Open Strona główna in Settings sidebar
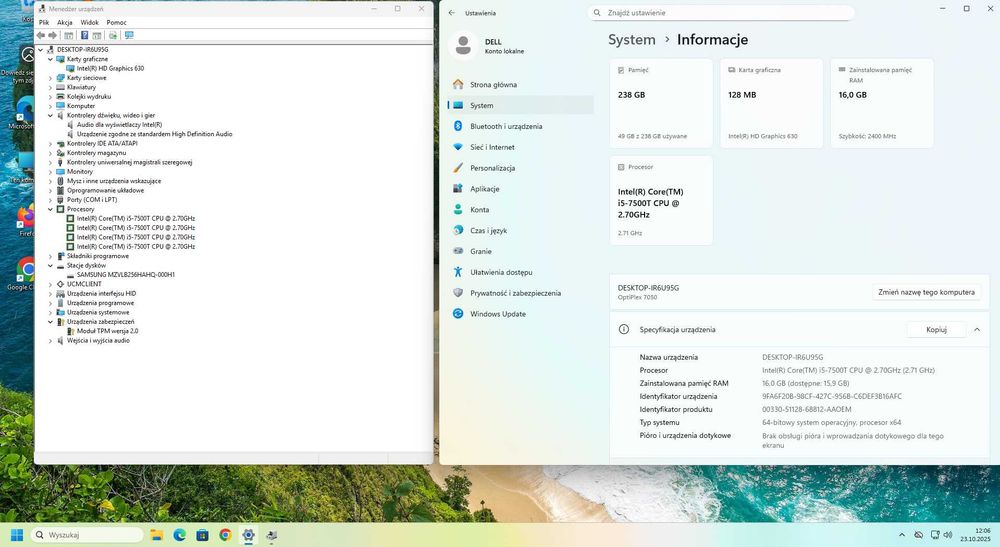The image size is (1000, 547). coord(520,84)
